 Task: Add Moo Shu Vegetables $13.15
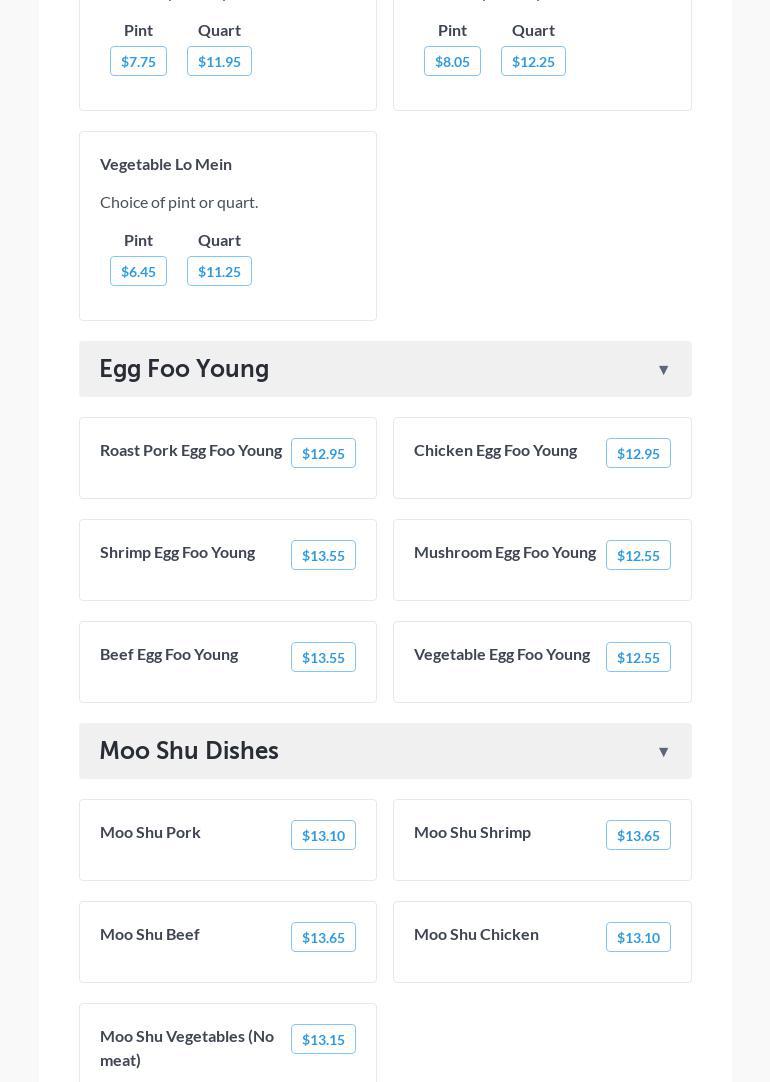(323, 1040)
